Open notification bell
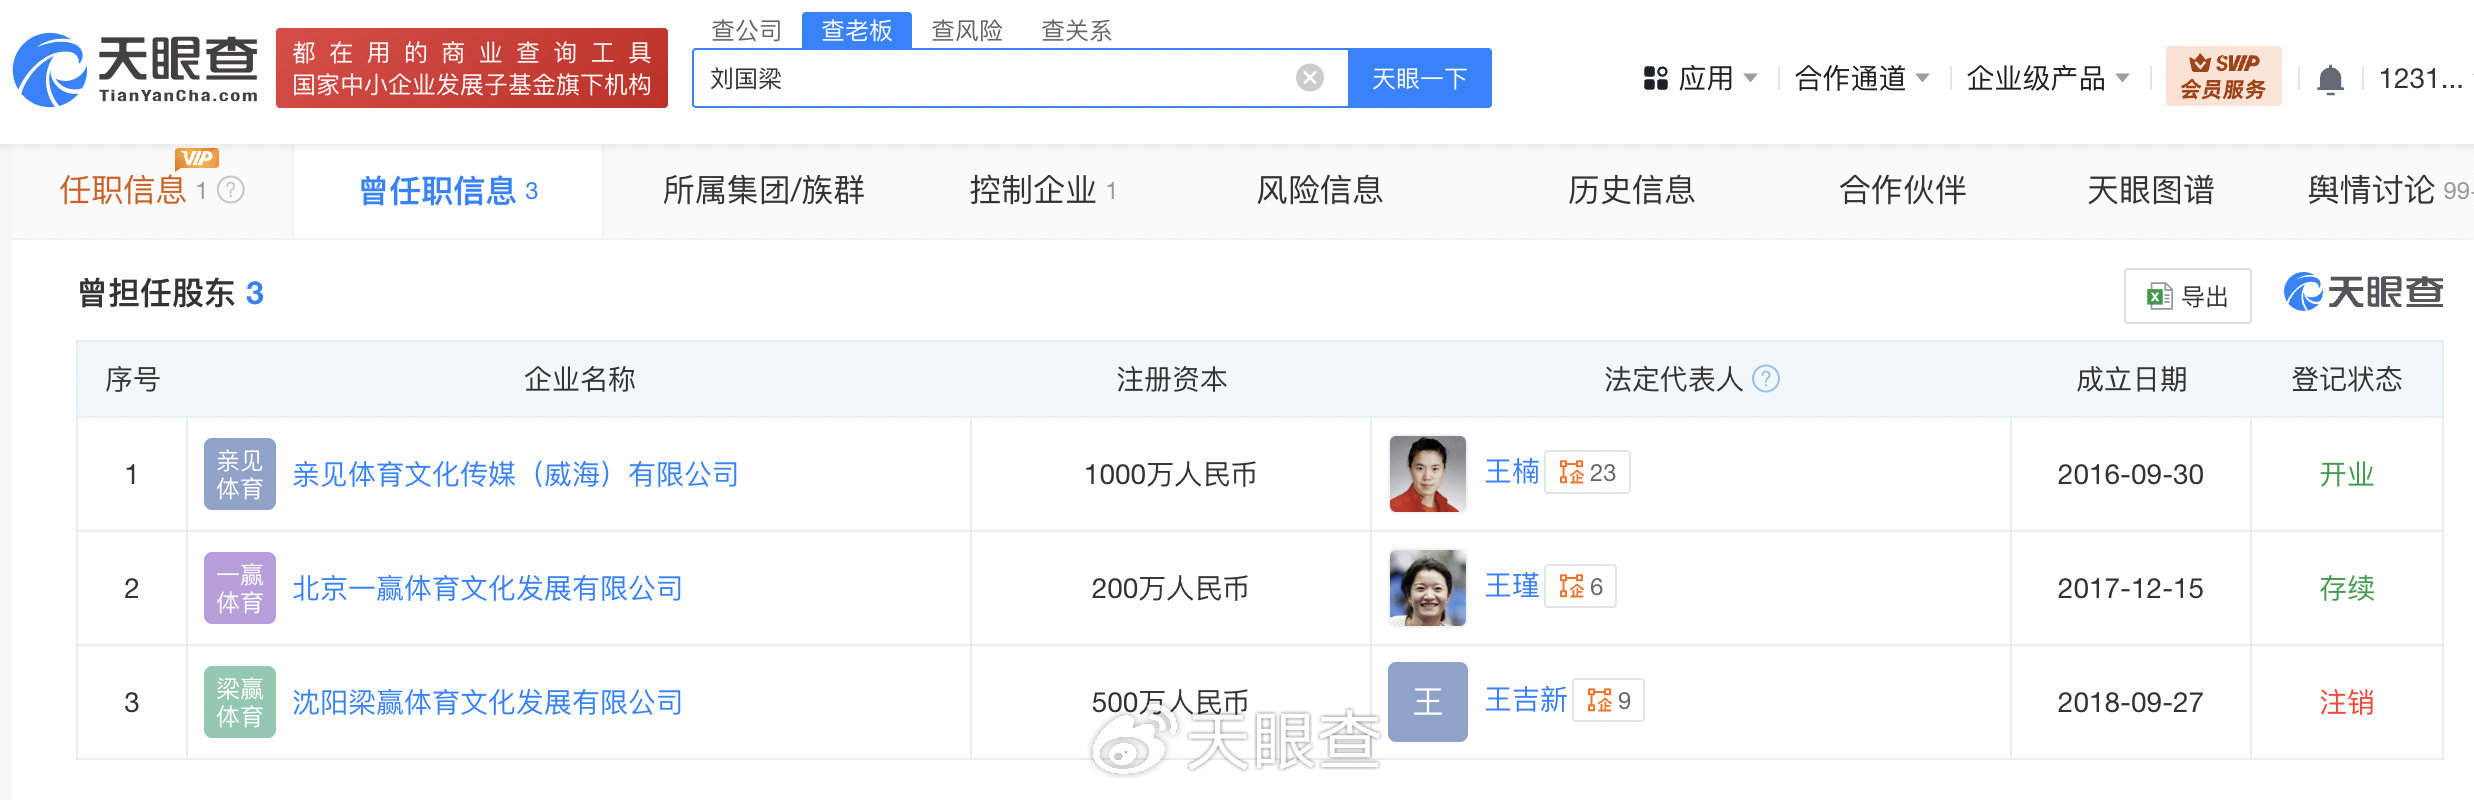 pyautogui.click(x=2330, y=79)
